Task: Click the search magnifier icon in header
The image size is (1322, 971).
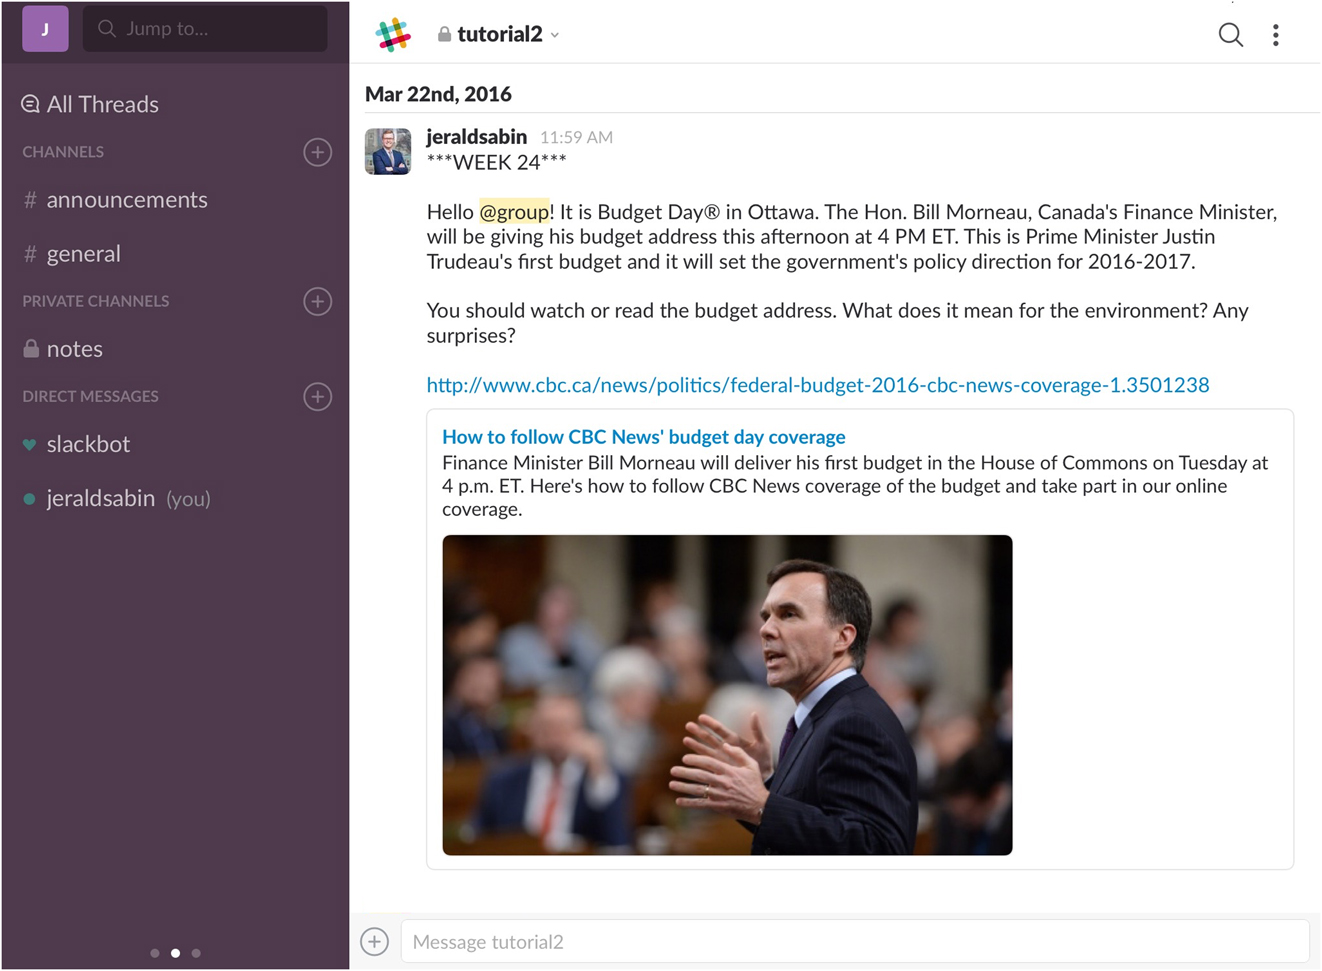Action: [x=1230, y=35]
